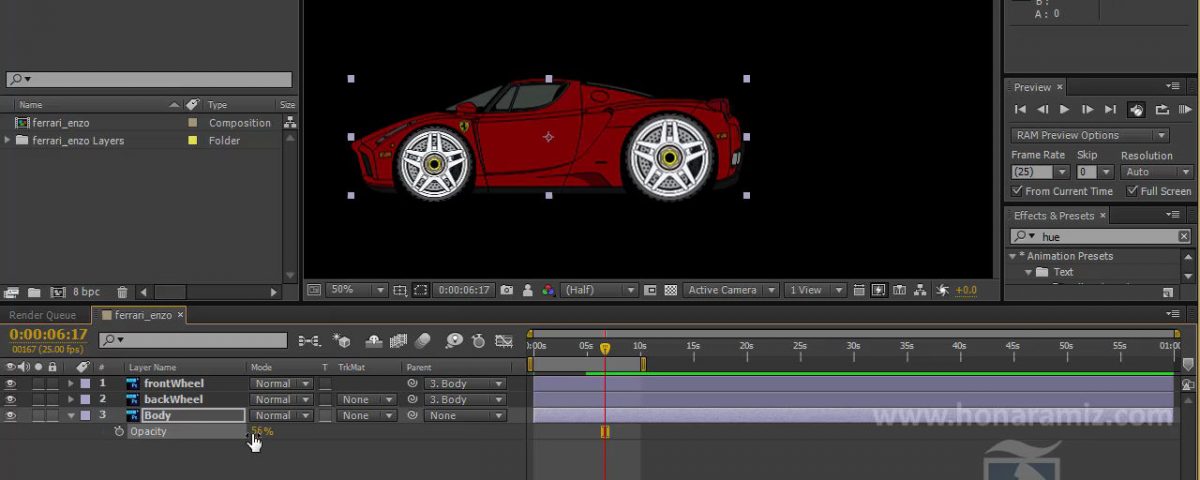Viewport: 1200px width, 480px height.
Task: Create a new composition from Project panel
Action: pyautogui.click(x=57, y=292)
